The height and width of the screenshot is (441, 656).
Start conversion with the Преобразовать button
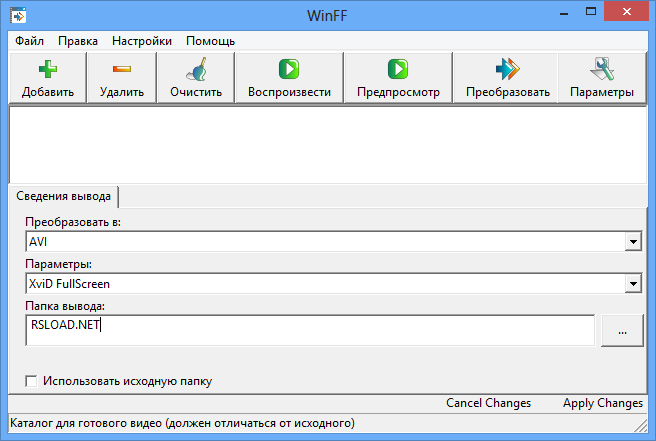click(x=507, y=78)
